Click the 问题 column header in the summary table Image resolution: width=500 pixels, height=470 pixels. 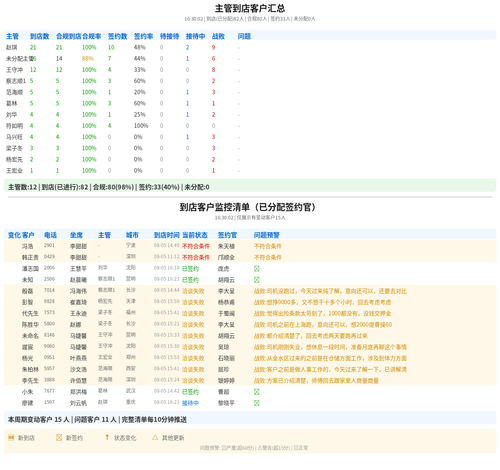pyautogui.click(x=244, y=36)
